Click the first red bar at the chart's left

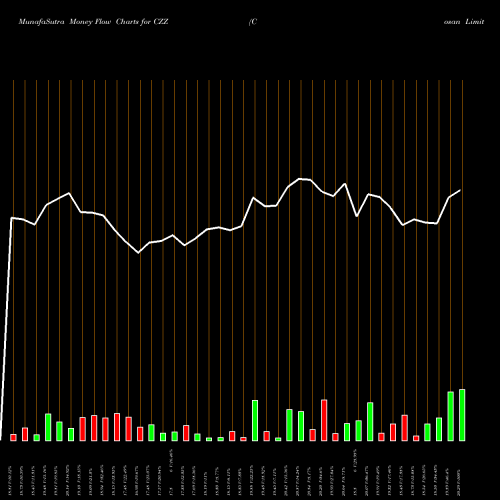(13, 438)
